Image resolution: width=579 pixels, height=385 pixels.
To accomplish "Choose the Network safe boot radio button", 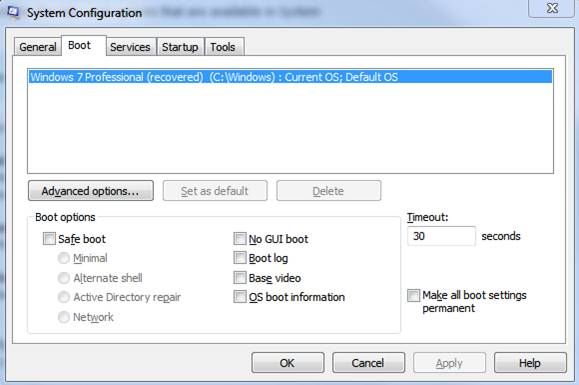I will coord(64,317).
